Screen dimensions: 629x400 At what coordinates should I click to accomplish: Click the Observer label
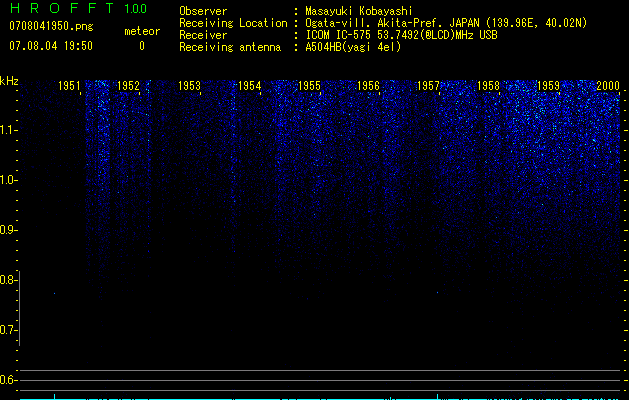pos(203,11)
